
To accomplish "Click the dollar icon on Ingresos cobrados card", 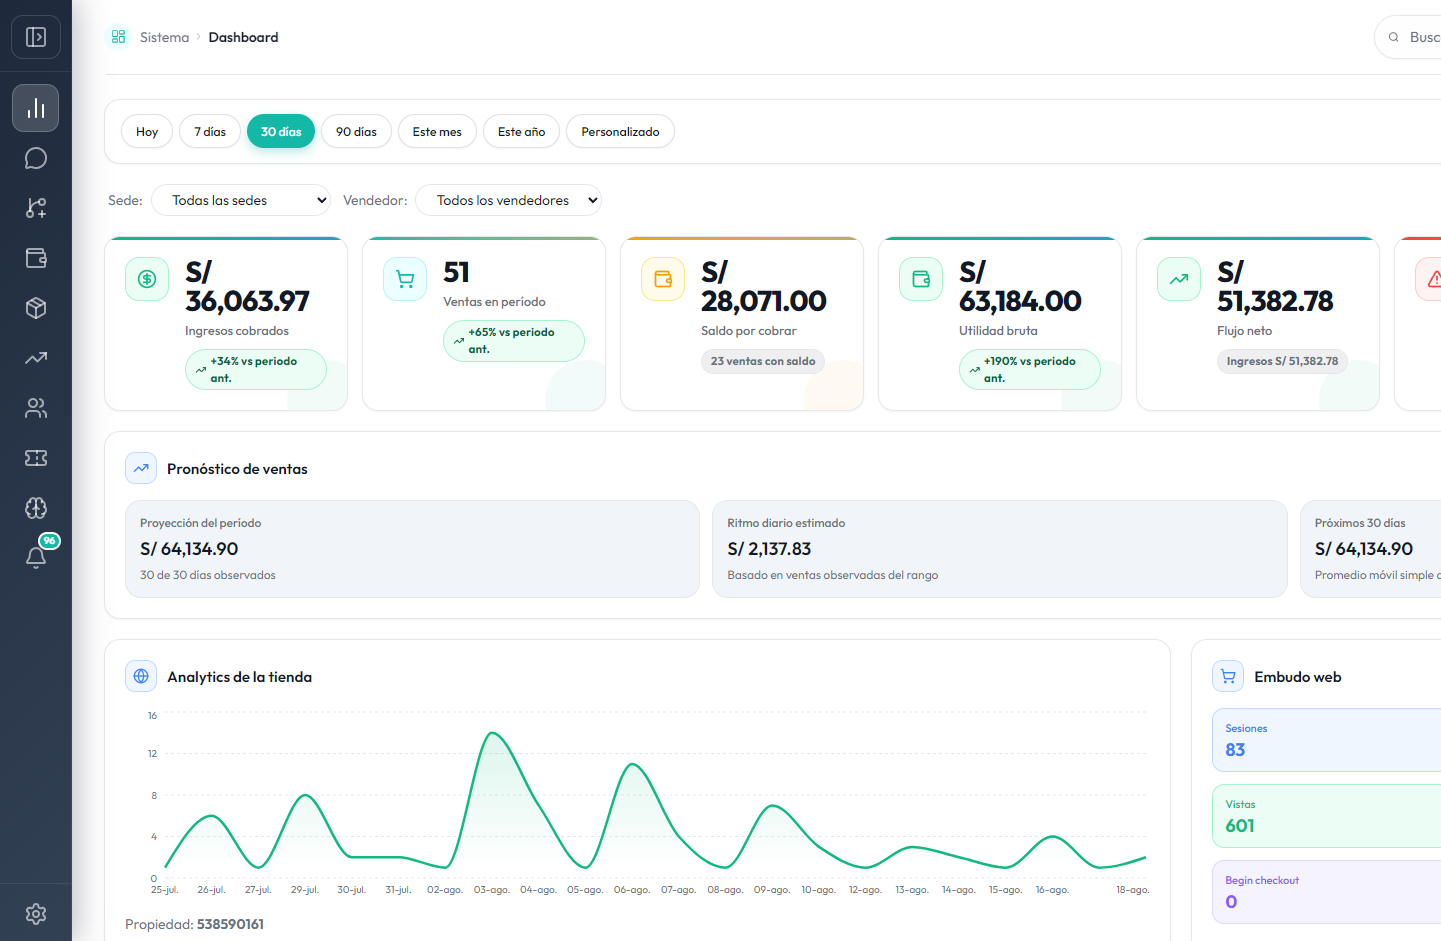I will coord(147,279).
